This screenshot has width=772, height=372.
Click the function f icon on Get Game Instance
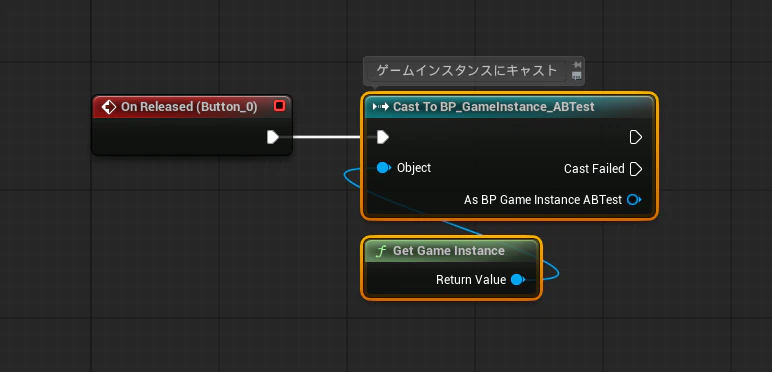(381, 251)
